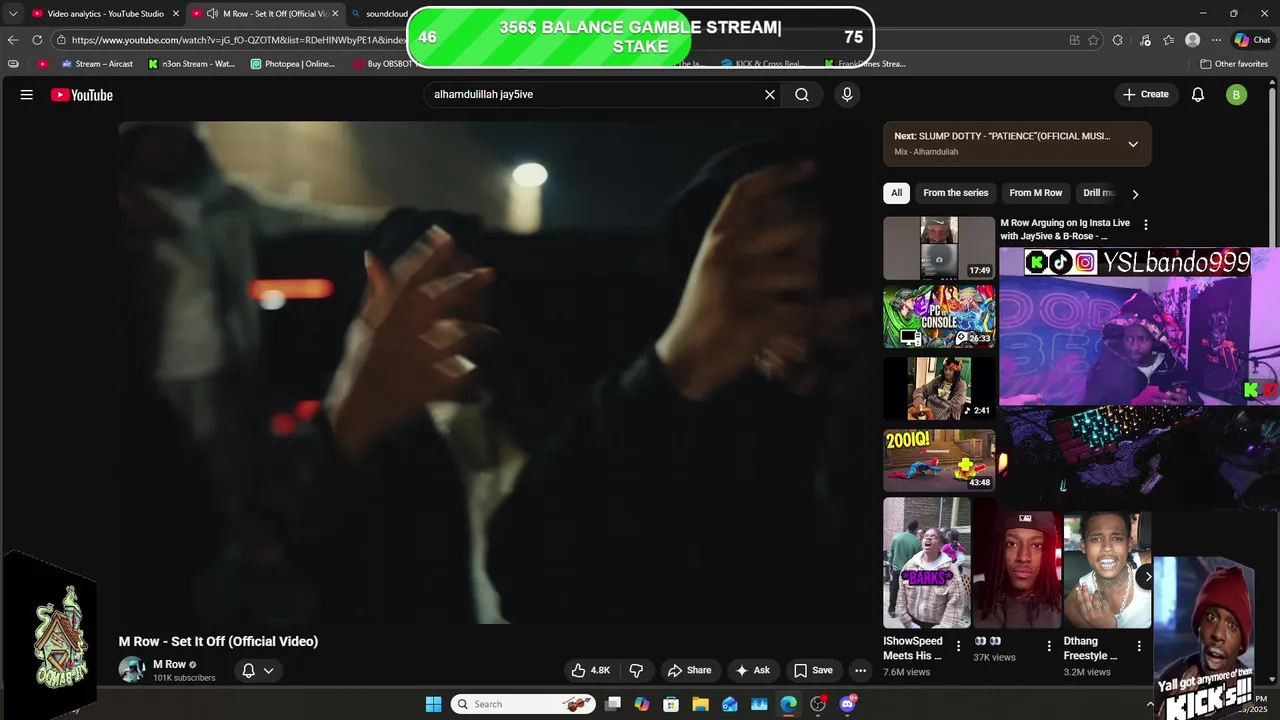Open the M Row channel avatar
Screen dimensions: 1280x720
pos(132,670)
